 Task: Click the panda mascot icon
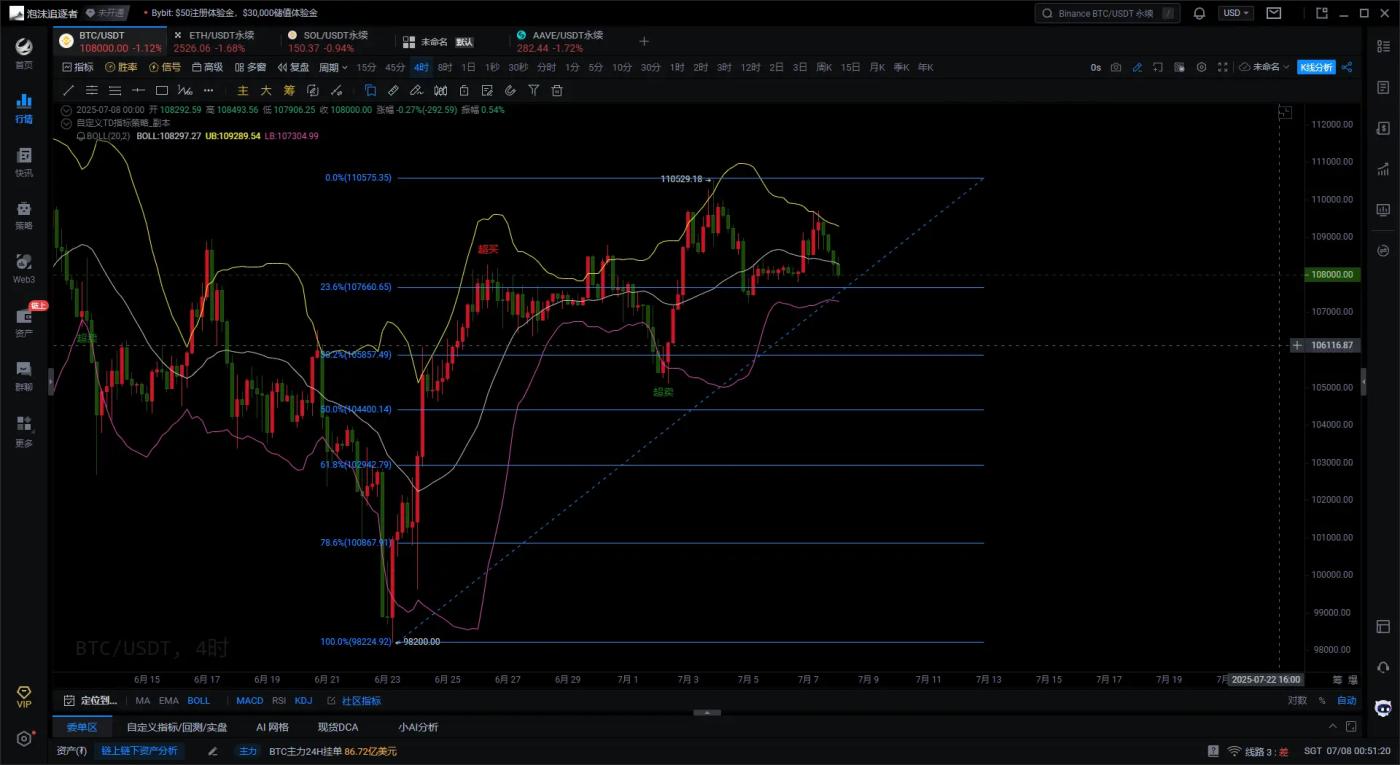click(x=1383, y=708)
